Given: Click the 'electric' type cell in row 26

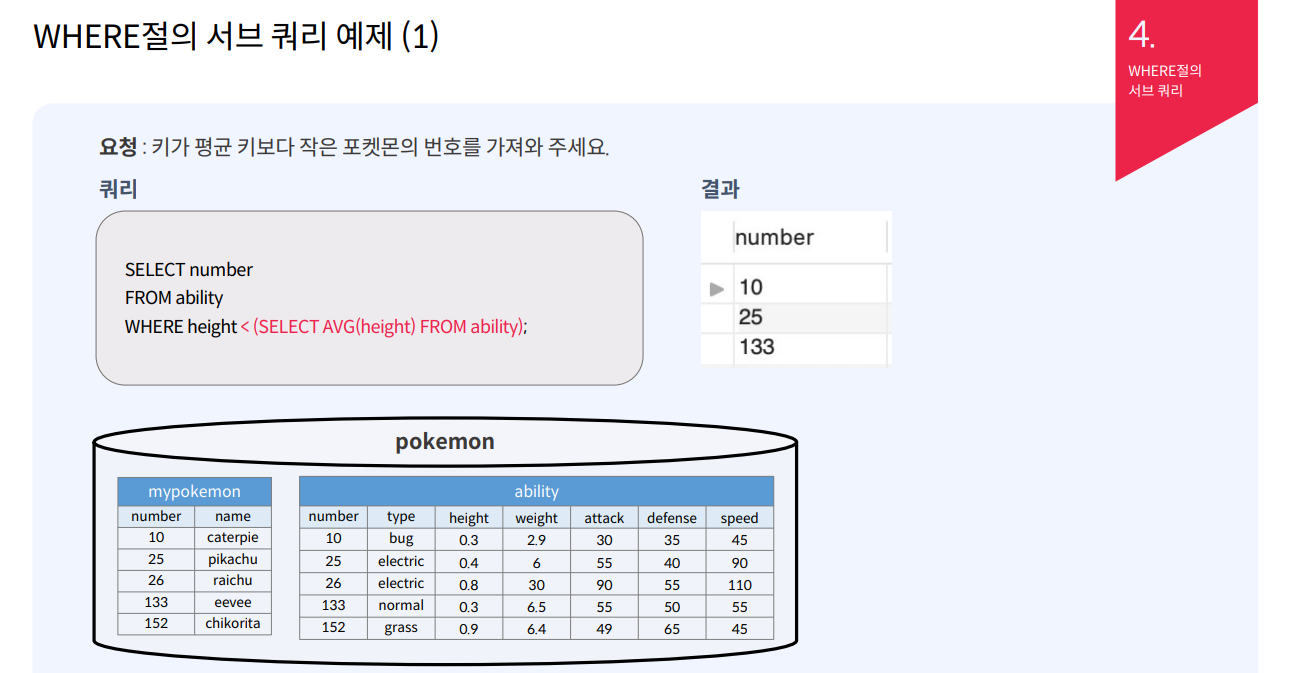Looking at the screenshot, I should pyautogui.click(x=401, y=584).
